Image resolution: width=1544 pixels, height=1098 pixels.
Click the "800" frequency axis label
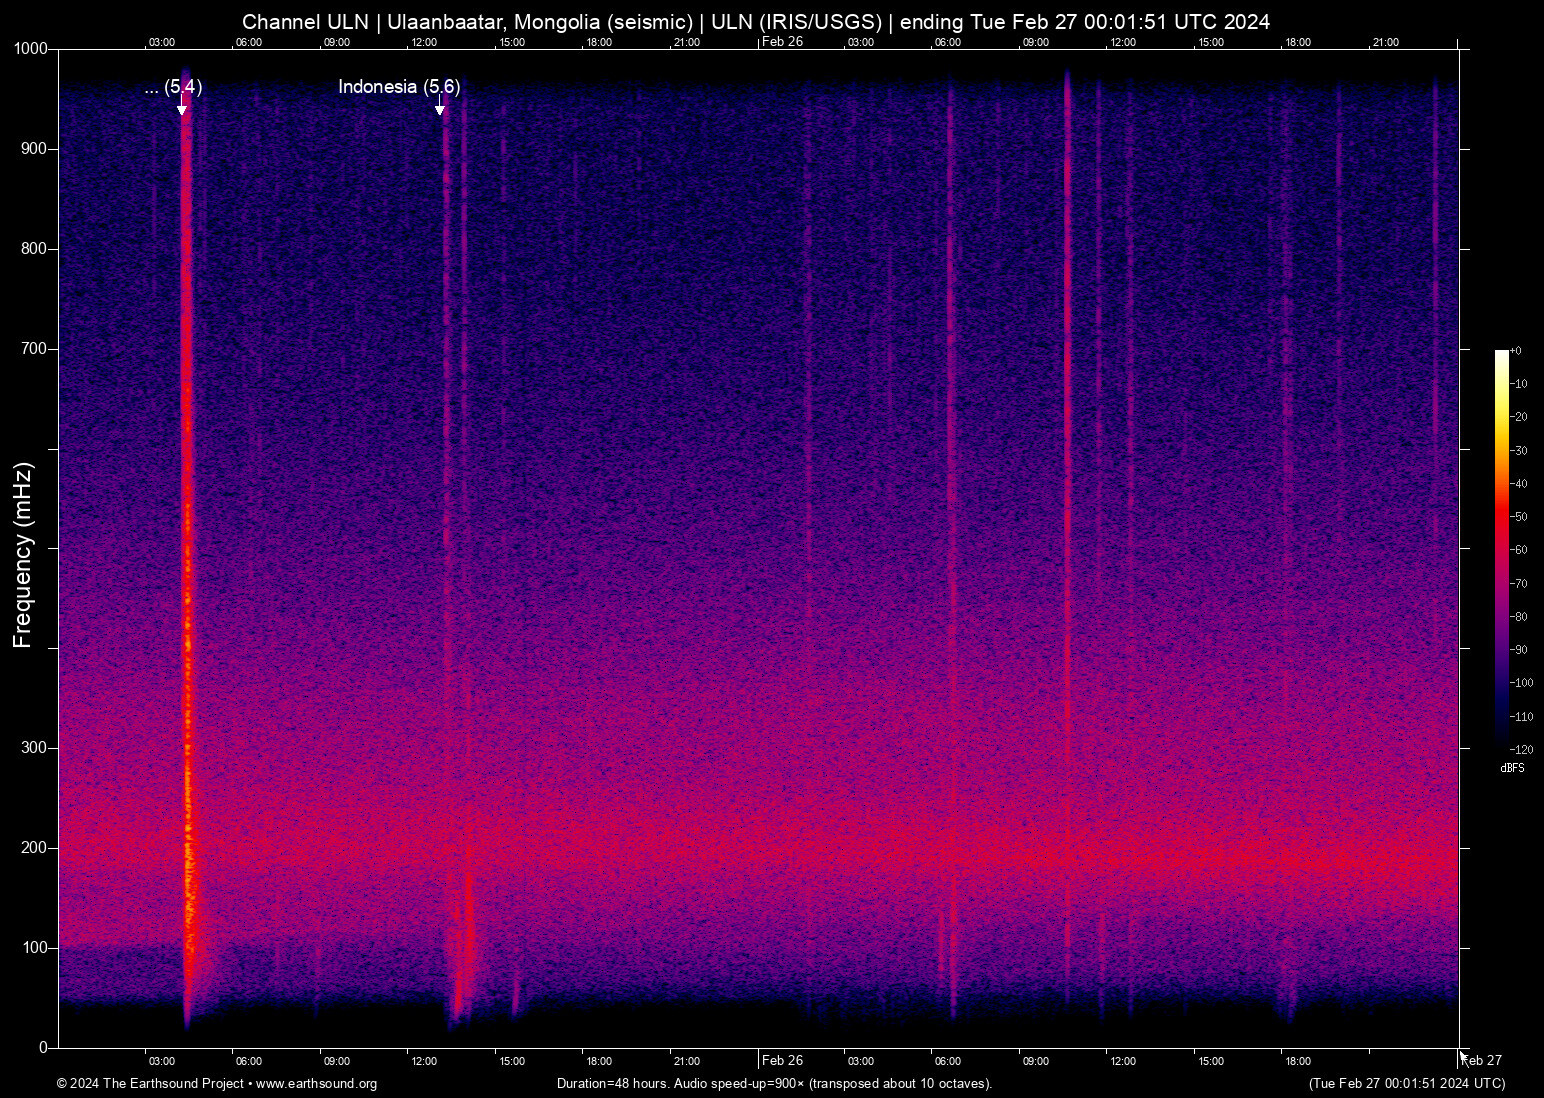click(35, 249)
